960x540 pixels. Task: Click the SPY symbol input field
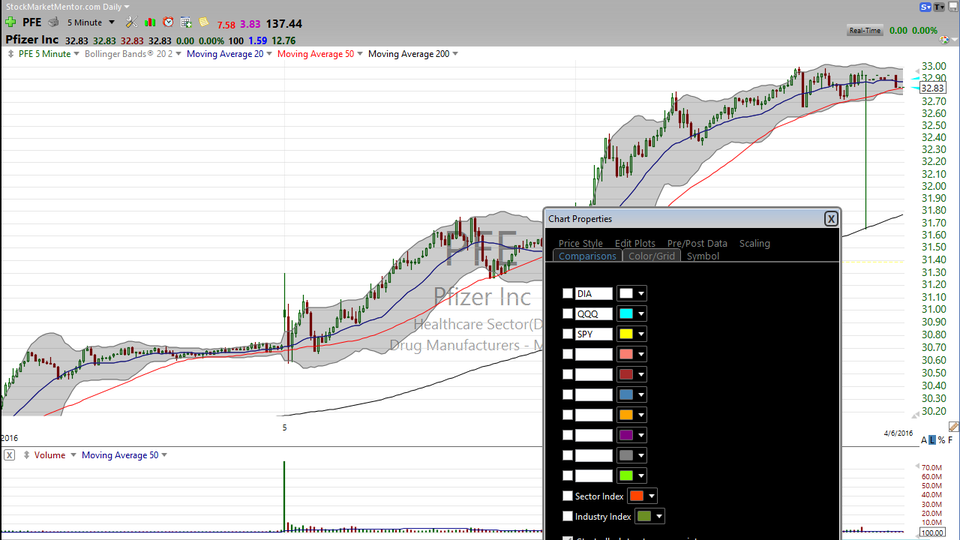(593, 334)
